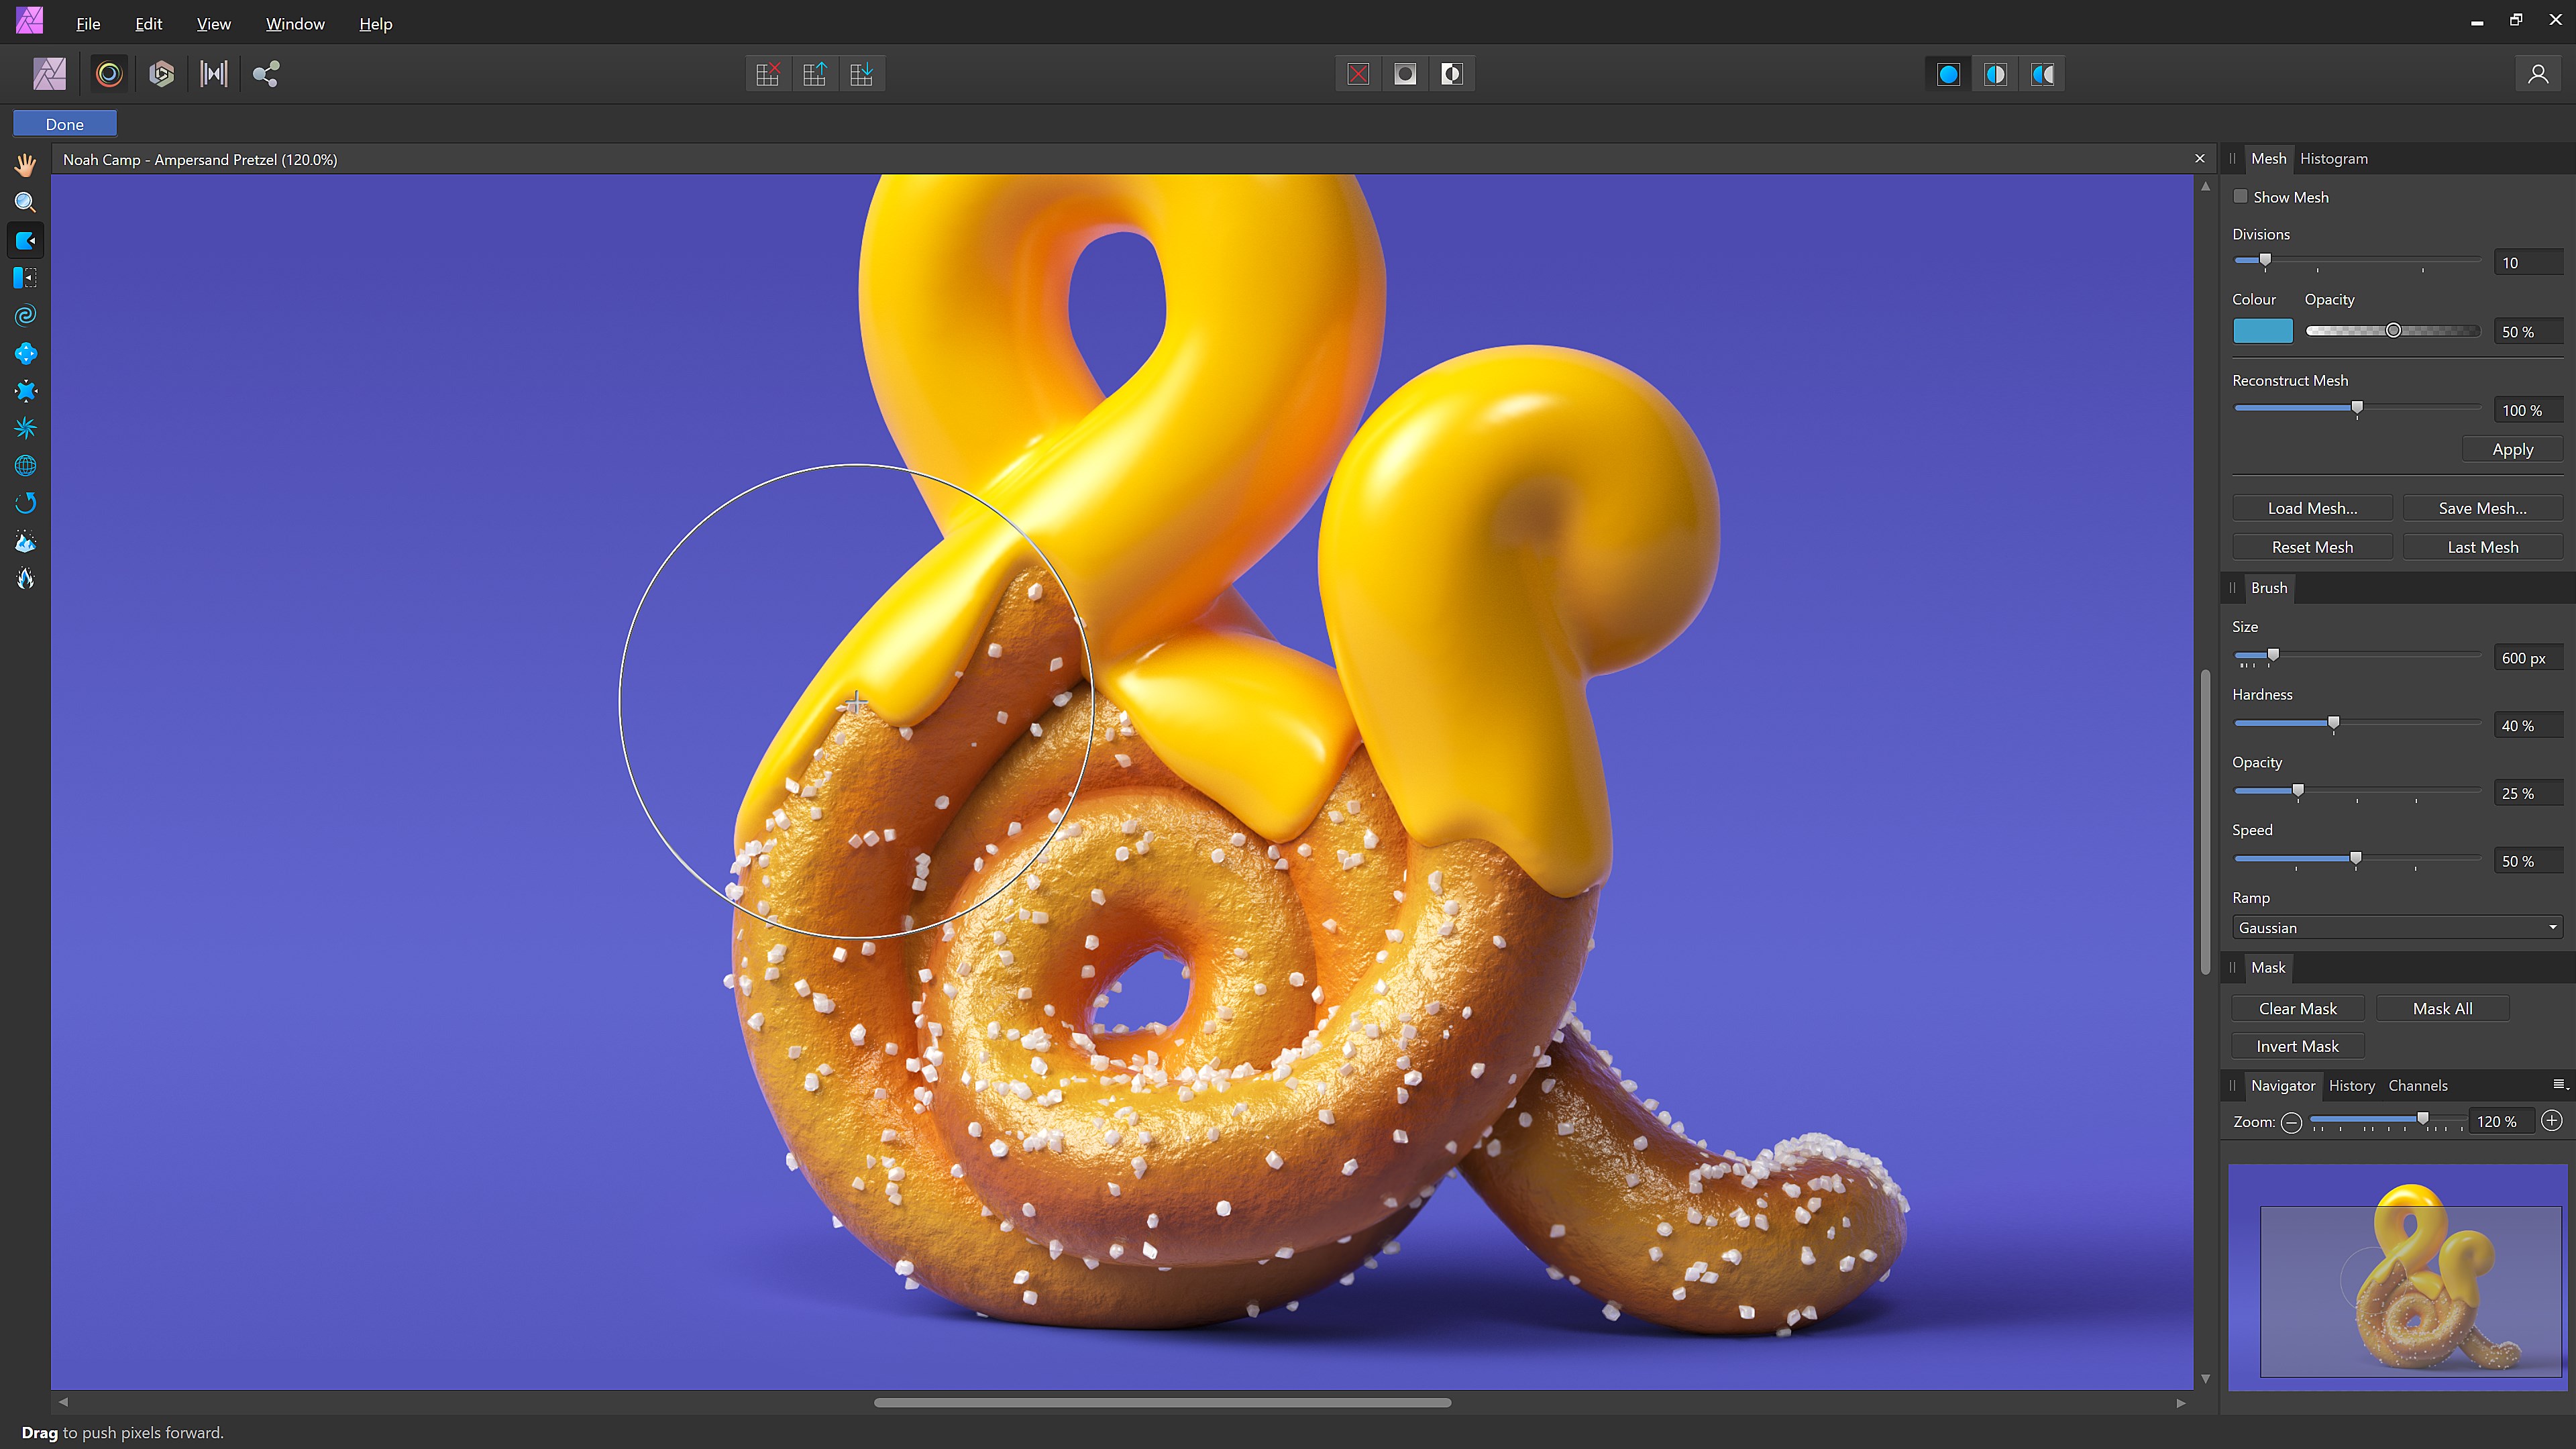The image size is (2576, 1449).
Task: Switch to the Develop persona icon
Action: pos(161,74)
